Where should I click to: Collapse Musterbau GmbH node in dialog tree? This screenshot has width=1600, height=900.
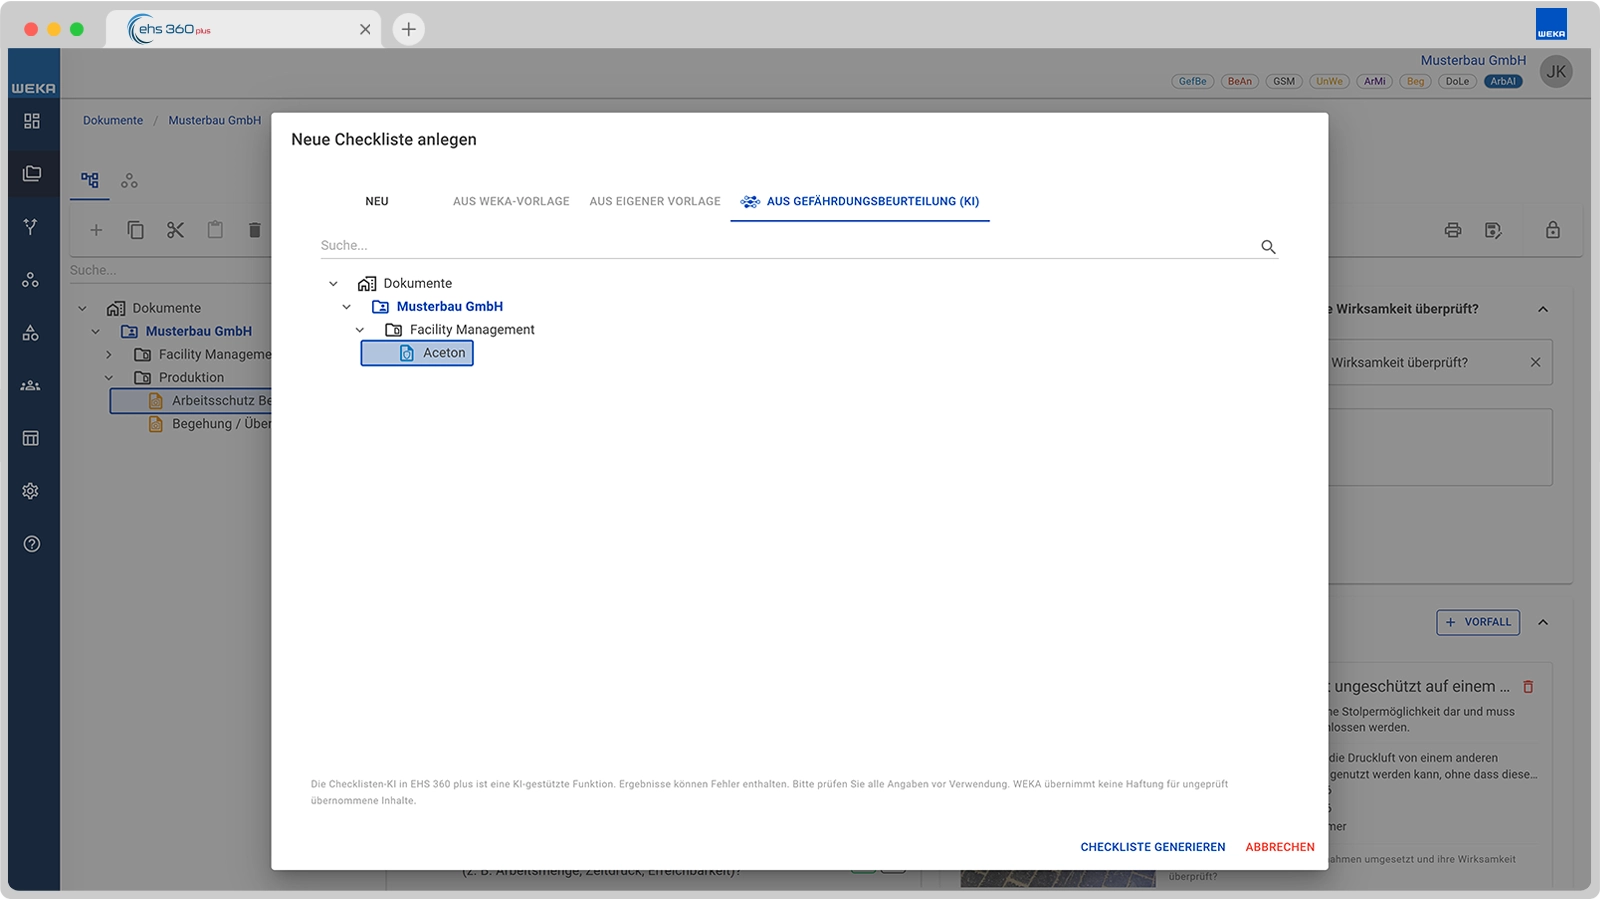347,307
